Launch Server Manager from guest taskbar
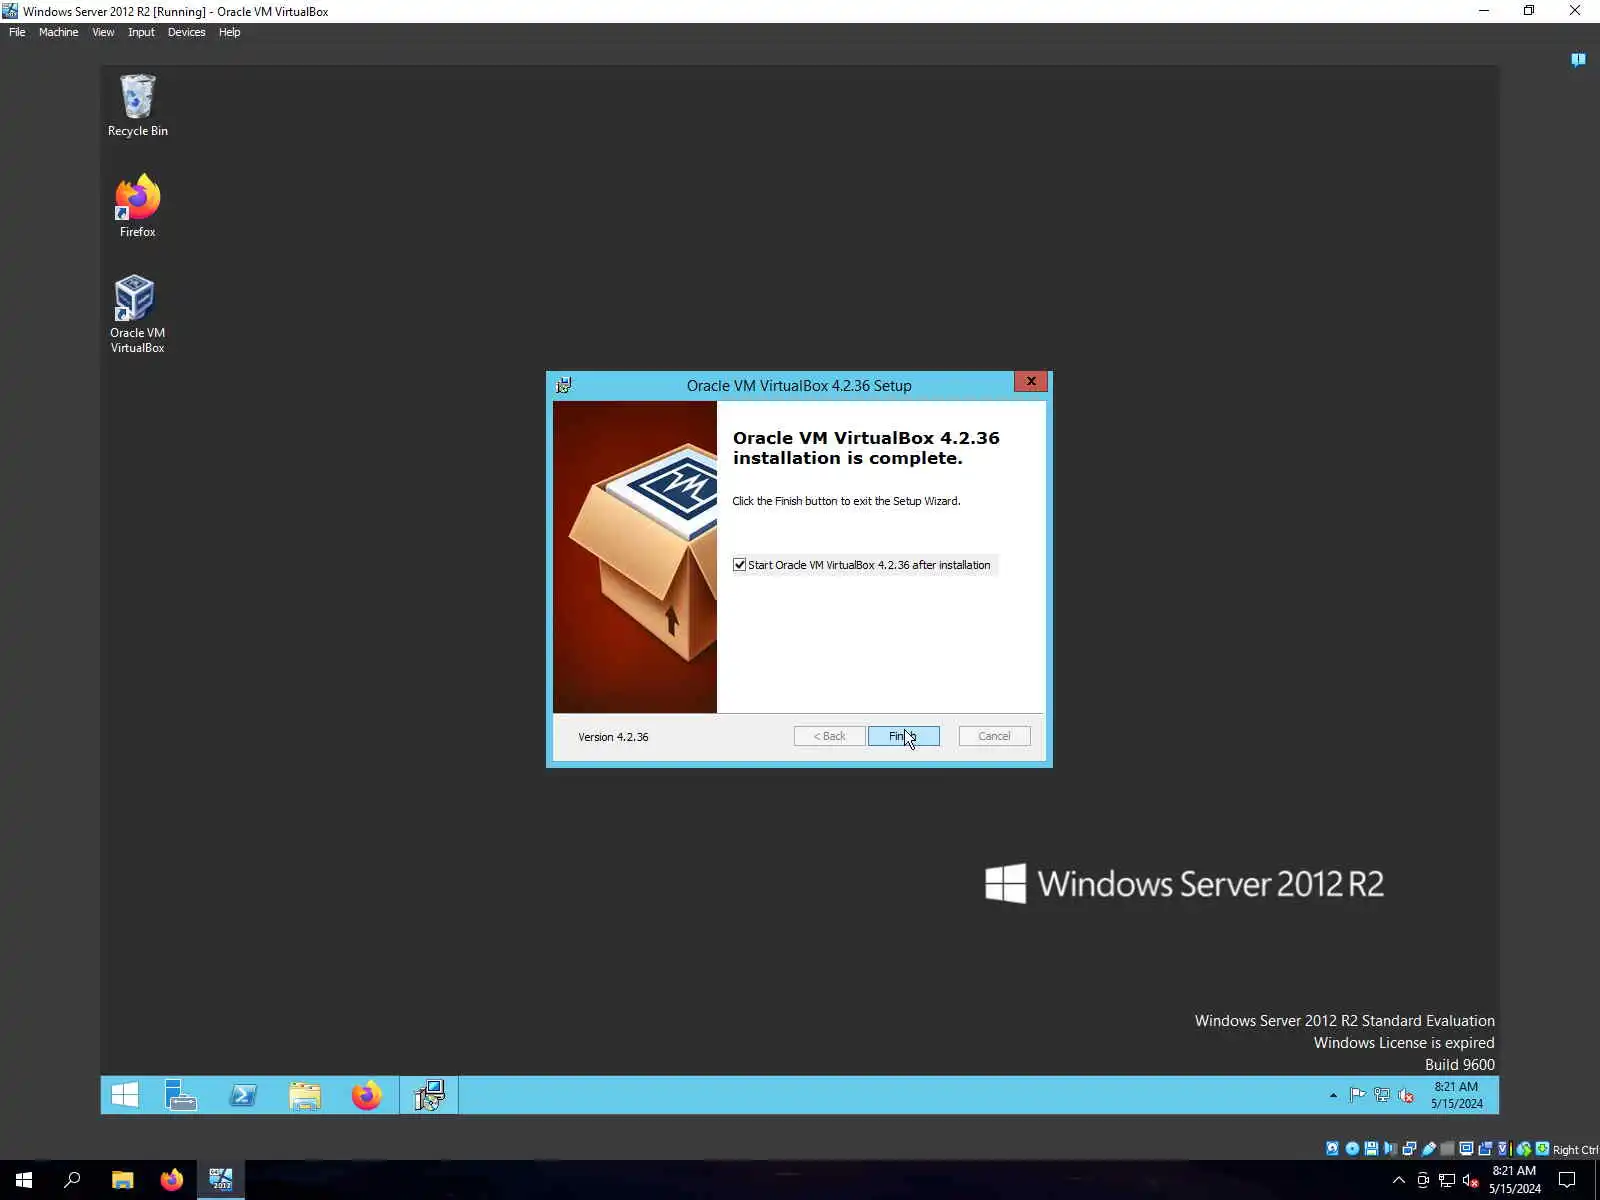The image size is (1600, 1200). click(181, 1095)
